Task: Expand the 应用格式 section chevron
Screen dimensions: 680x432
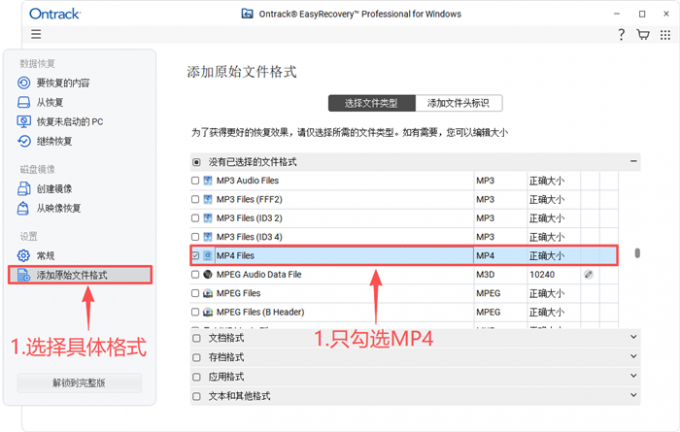Action: (x=634, y=376)
